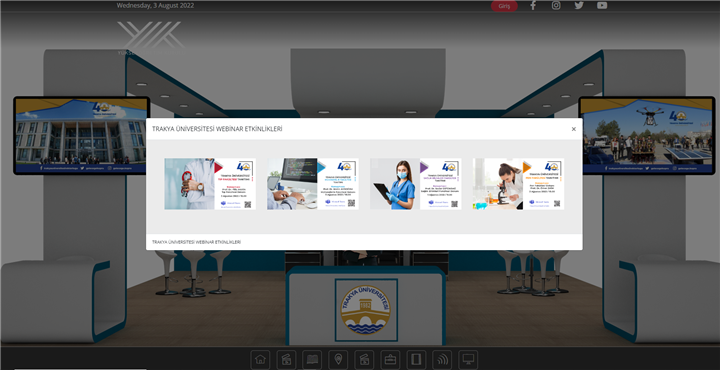Viewport: 720px width, 370px height.
Task: Select the map location pin icon
Action: (x=338, y=359)
